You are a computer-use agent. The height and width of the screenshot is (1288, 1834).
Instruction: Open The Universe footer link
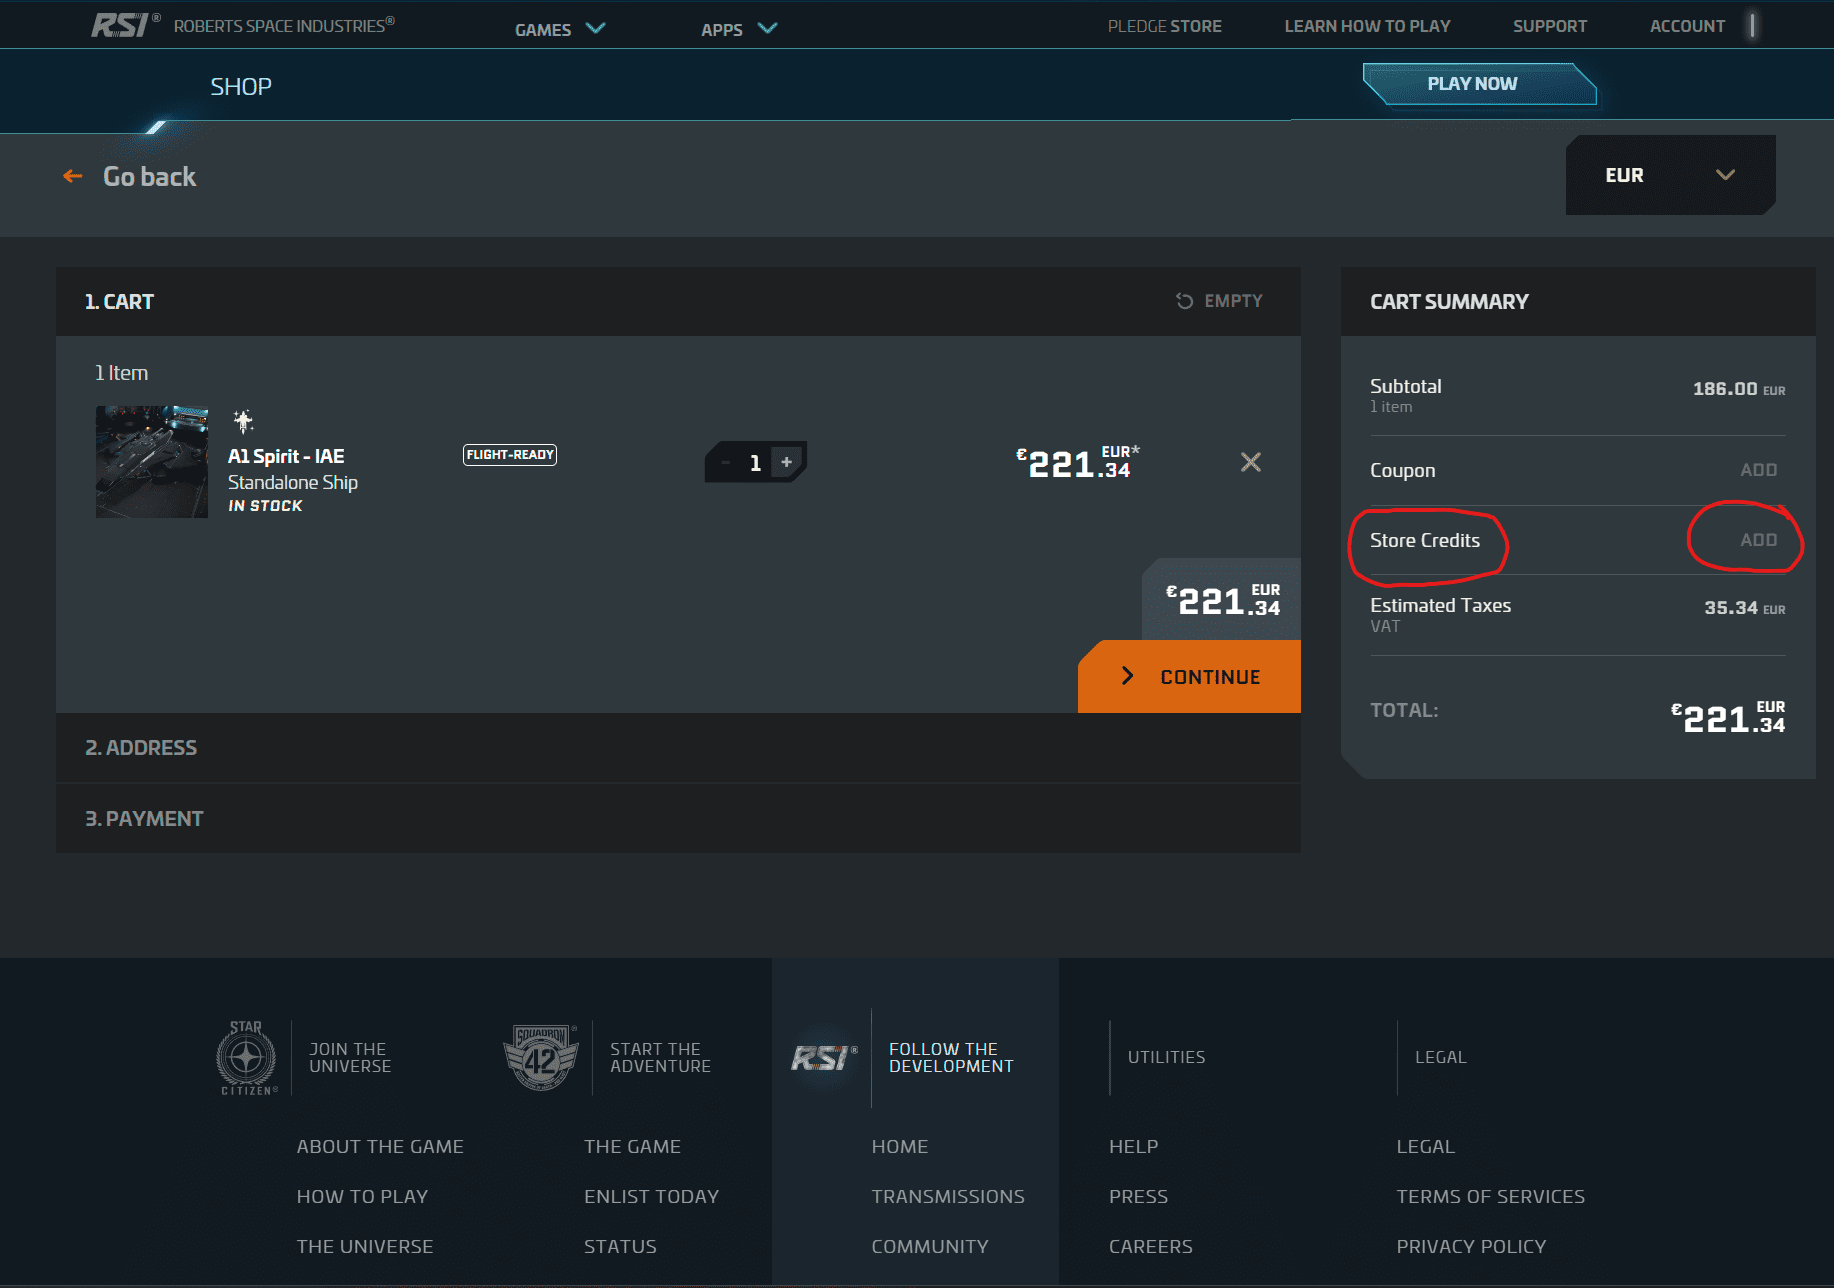365,1247
